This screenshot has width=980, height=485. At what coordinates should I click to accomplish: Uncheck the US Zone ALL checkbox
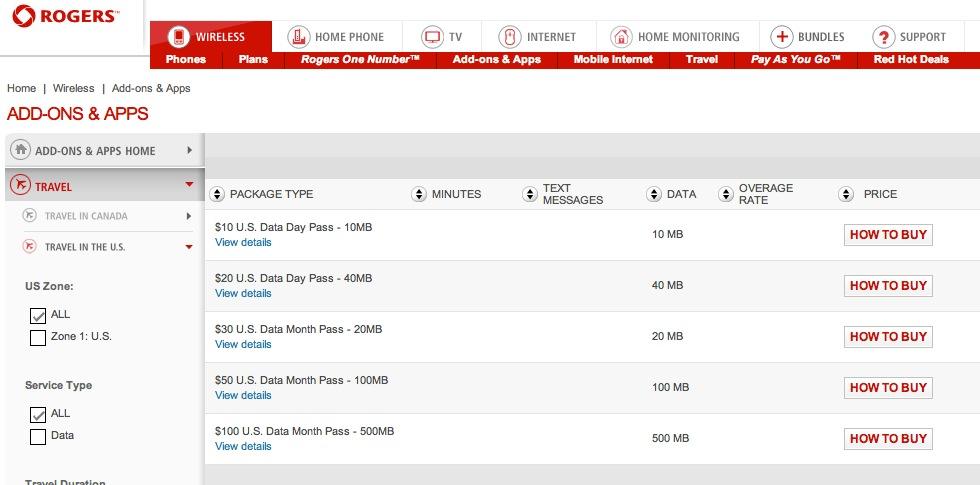38,316
